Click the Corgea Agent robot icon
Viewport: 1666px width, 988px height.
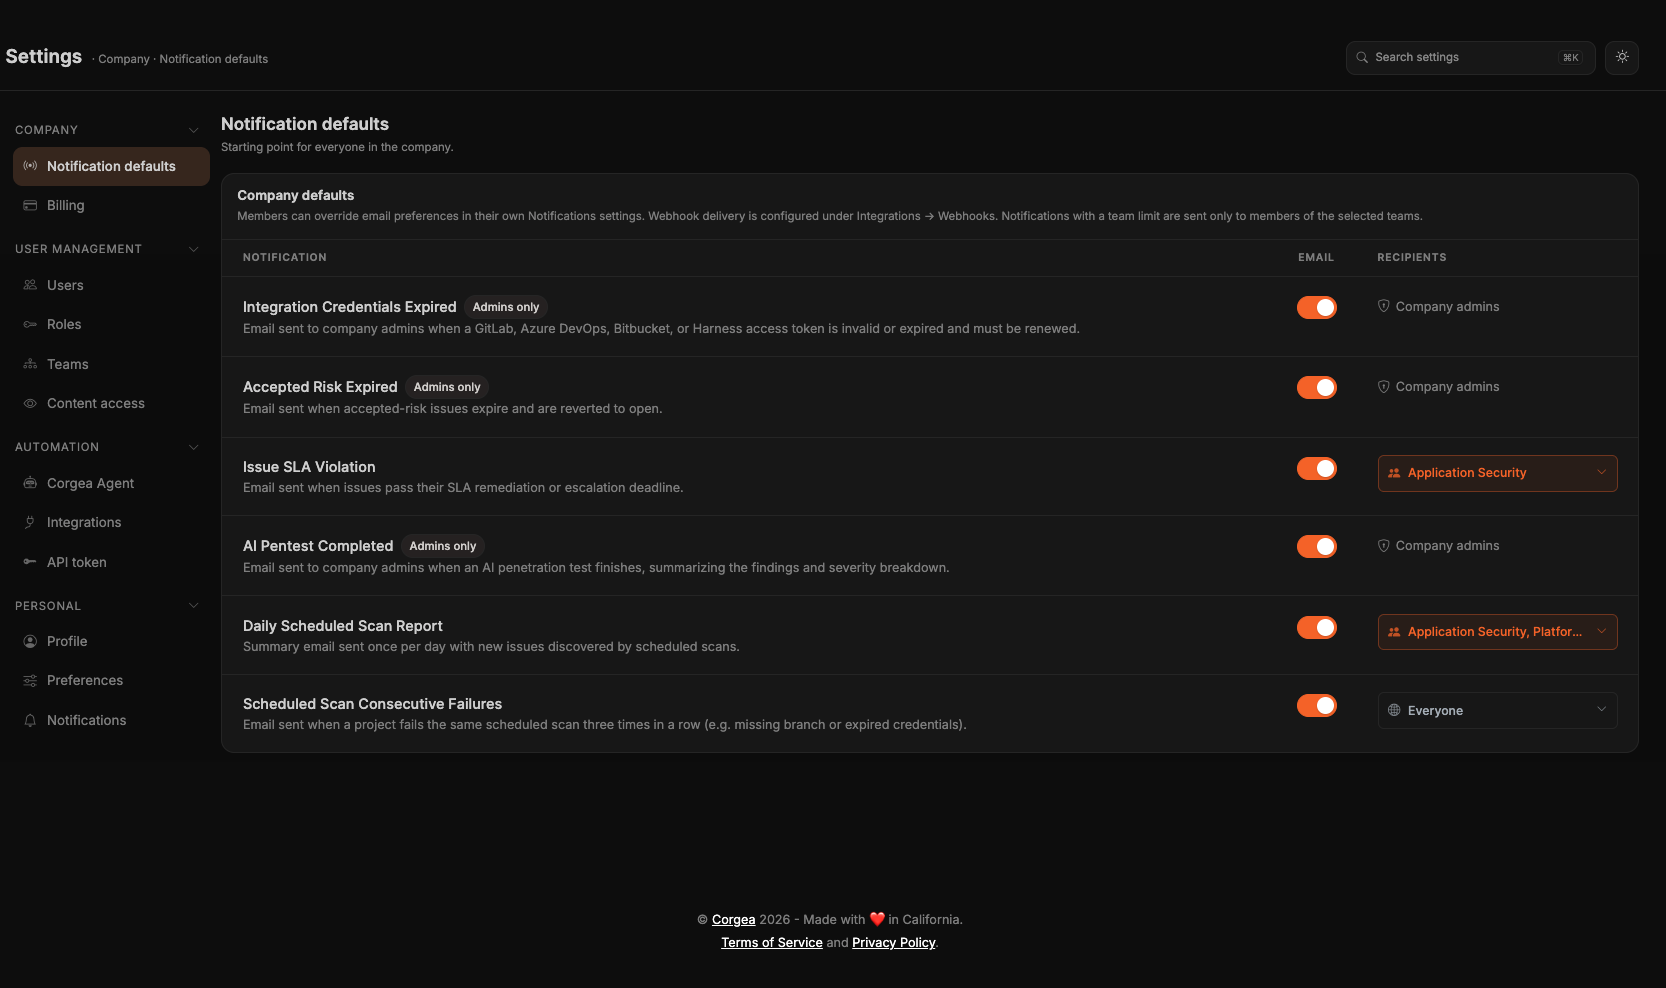pyautogui.click(x=30, y=483)
